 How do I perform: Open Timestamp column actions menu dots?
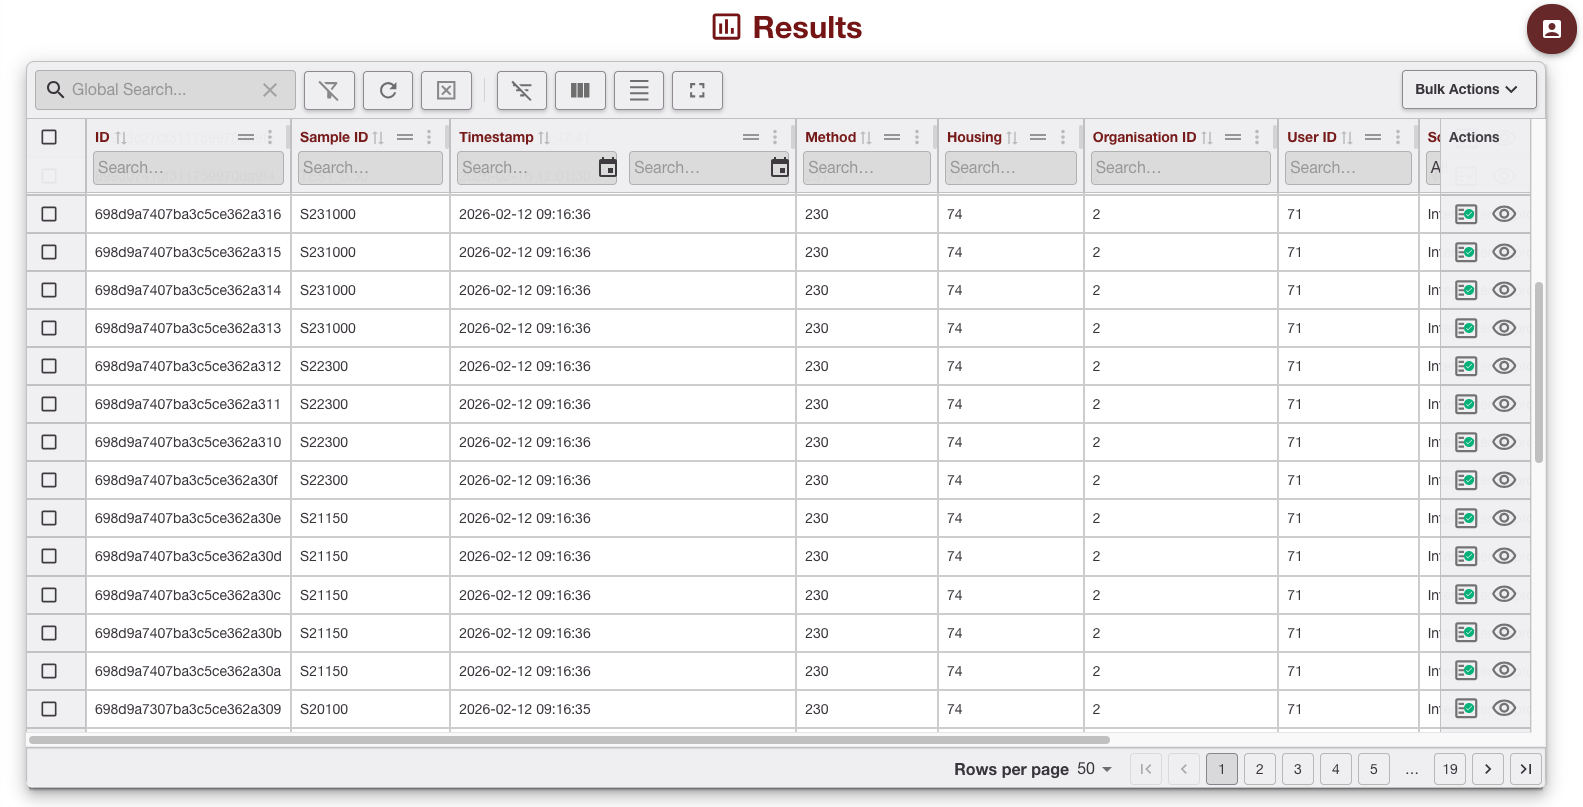(x=775, y=137)
